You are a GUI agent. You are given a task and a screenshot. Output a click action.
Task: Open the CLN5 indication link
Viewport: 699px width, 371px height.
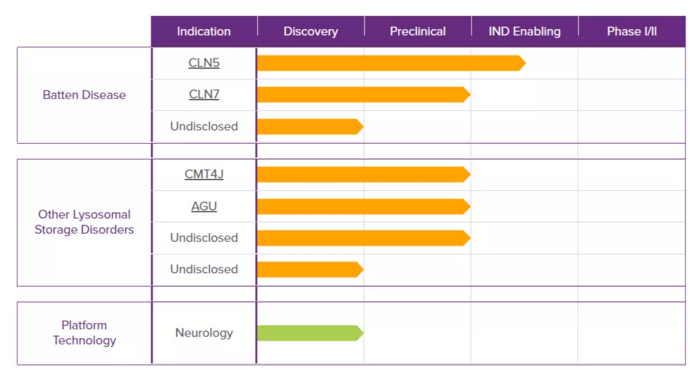(x=204, y=63)
